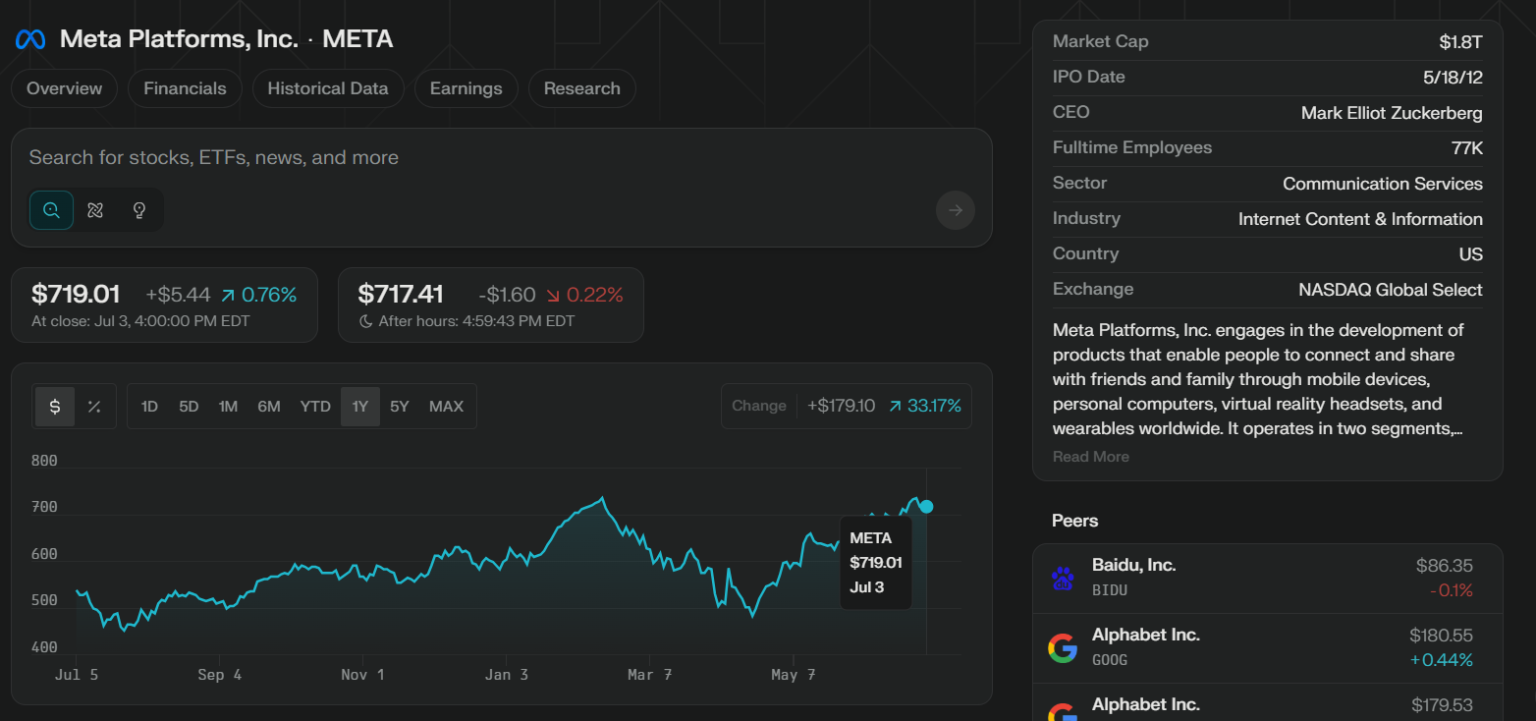Select the magnifier search mode icon
This screenshot has width=1536, height=721.
point(51,210)
